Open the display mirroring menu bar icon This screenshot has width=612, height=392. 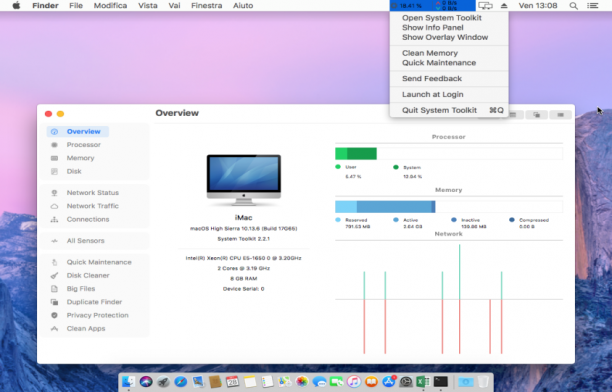point(486,5)
